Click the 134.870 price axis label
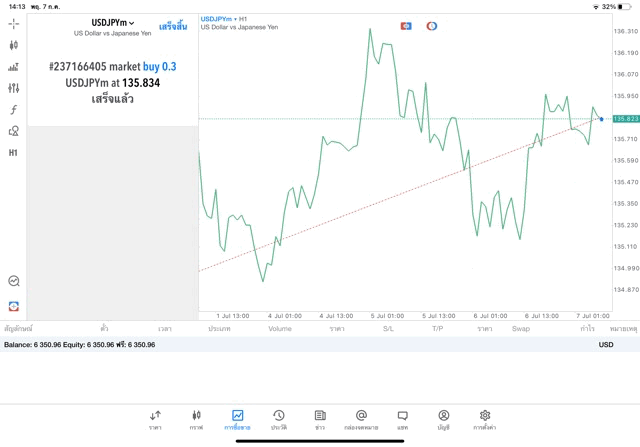Image resolution: width=640 pixels, height=447 pixels. pos(626,290)
